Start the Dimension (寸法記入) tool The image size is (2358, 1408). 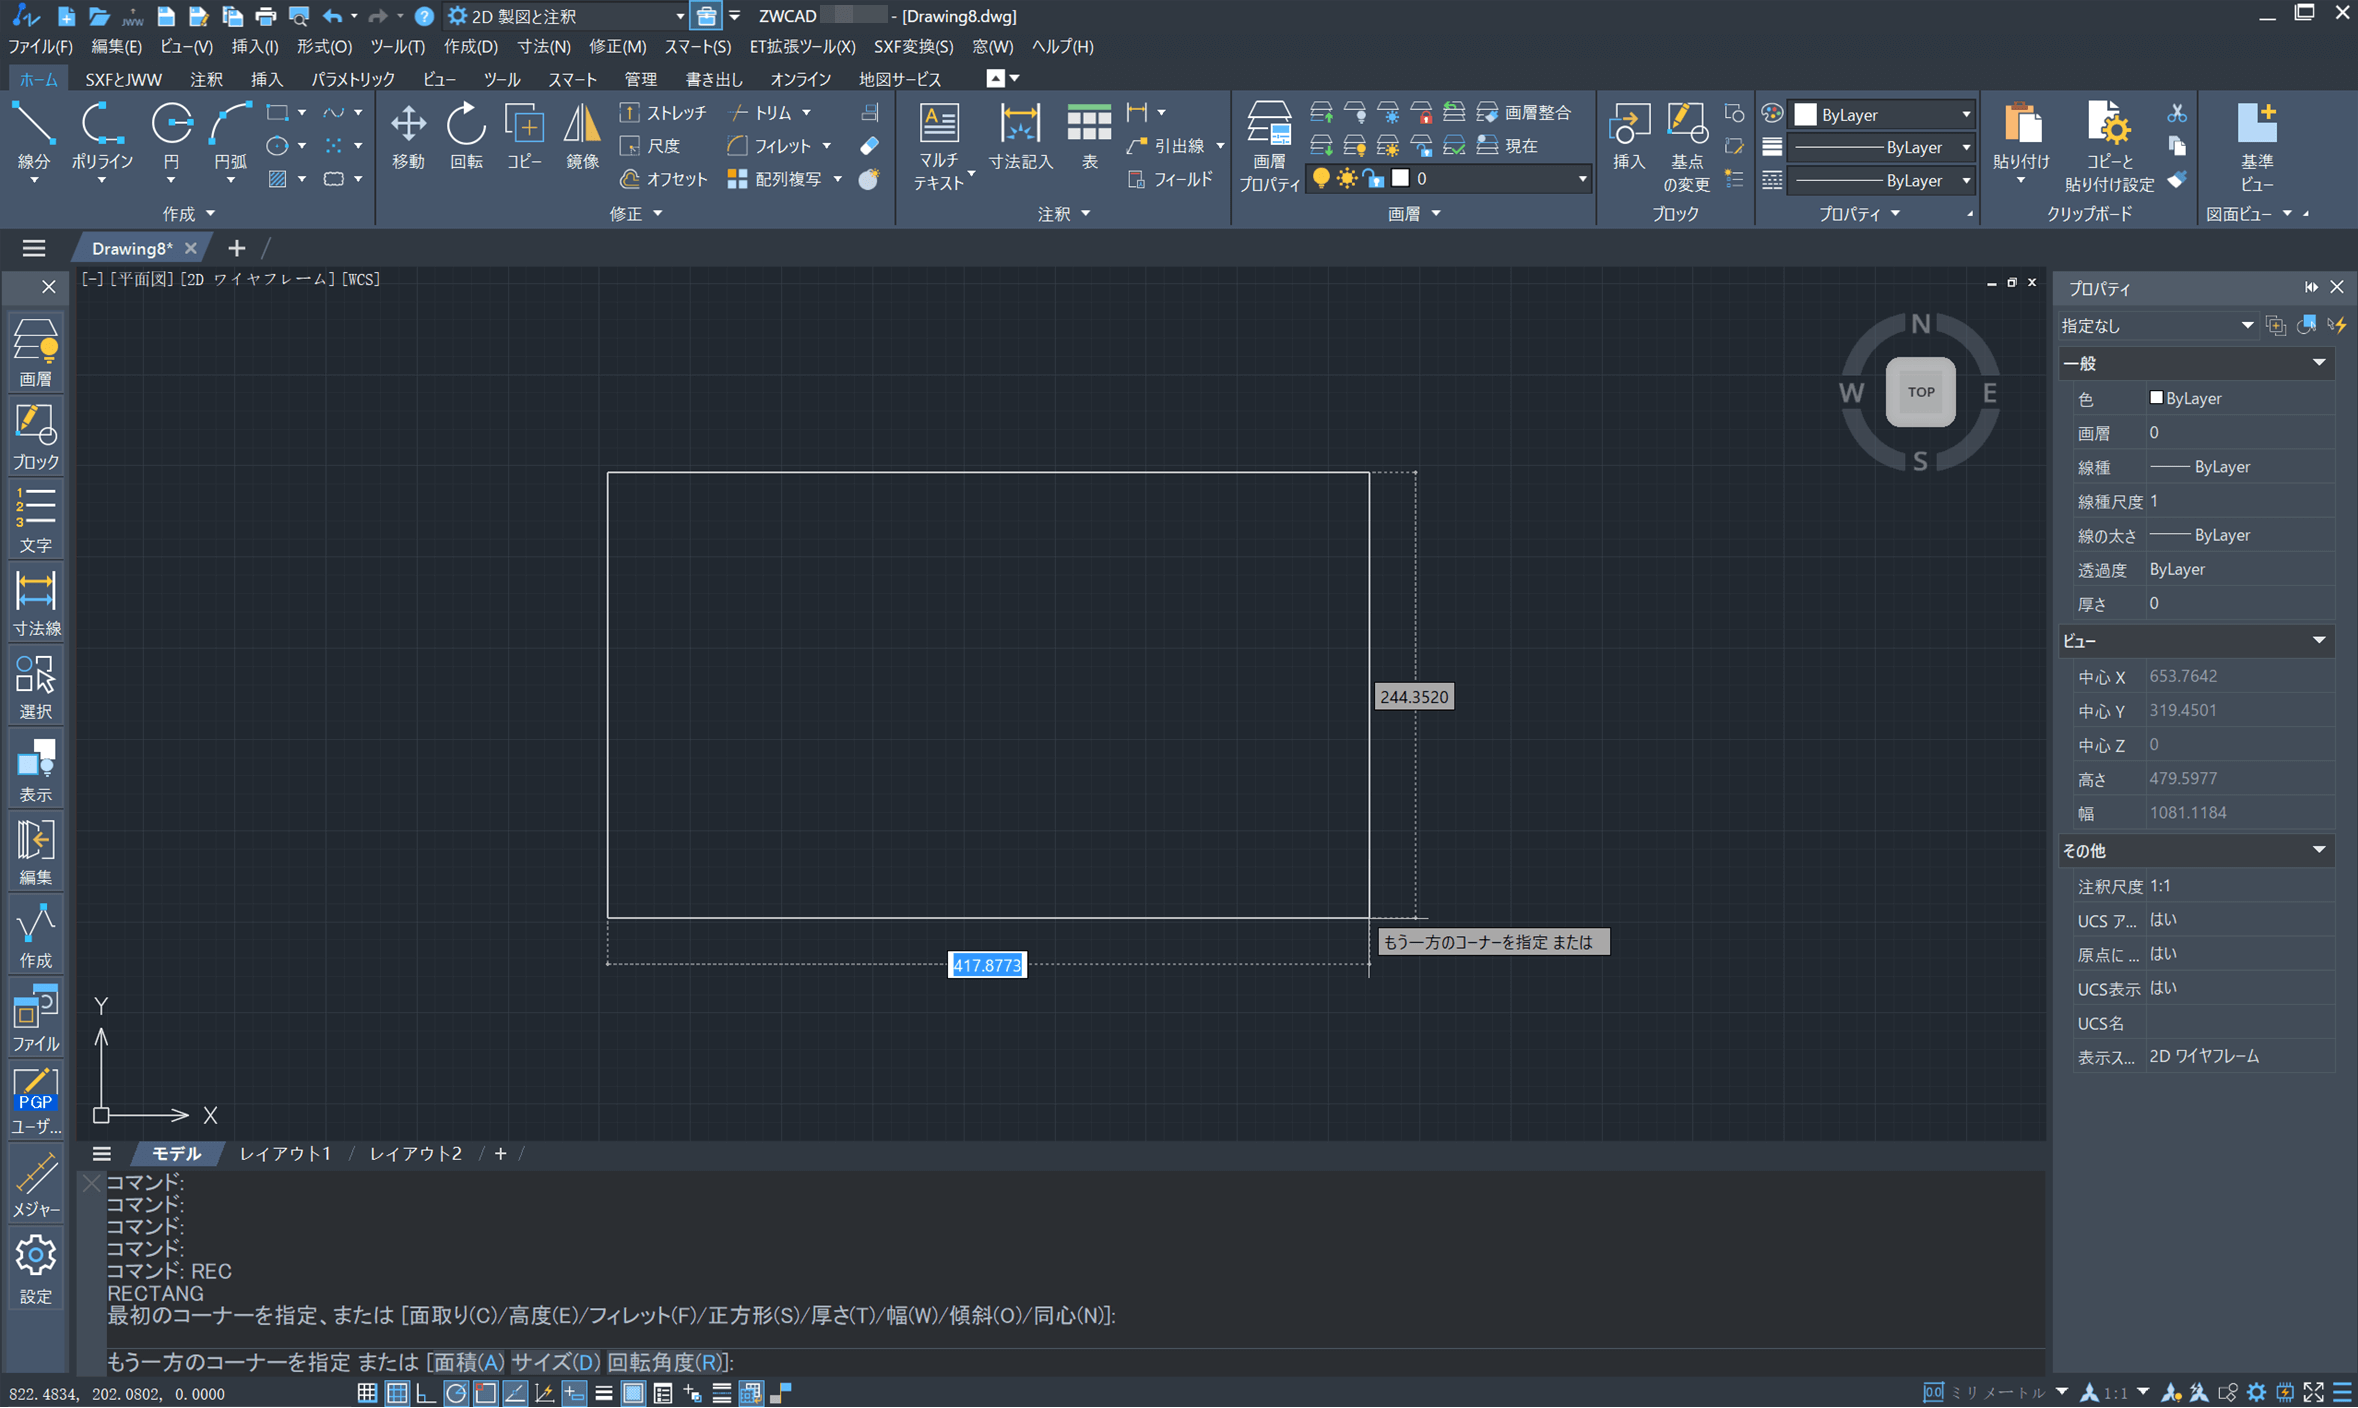point(1020,136)
